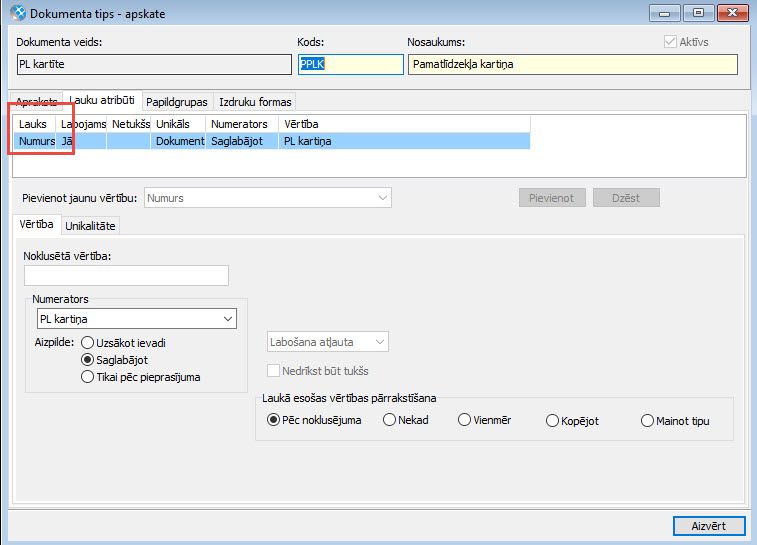Switch to Lauku atribūti tab

[x=102, y=100]
